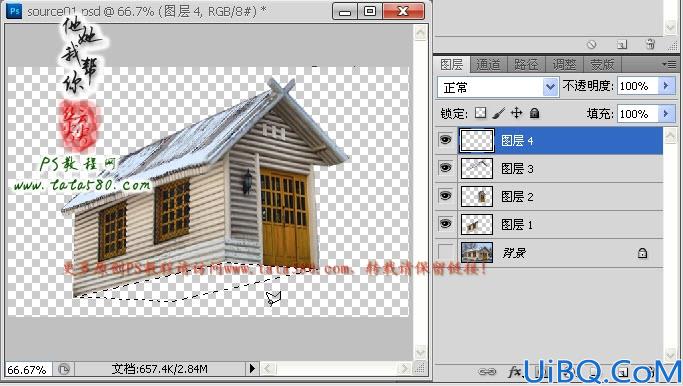Open the layers panel flyout menu
Viewport: 683px width, 386px height.
click(x=669, y=64)
